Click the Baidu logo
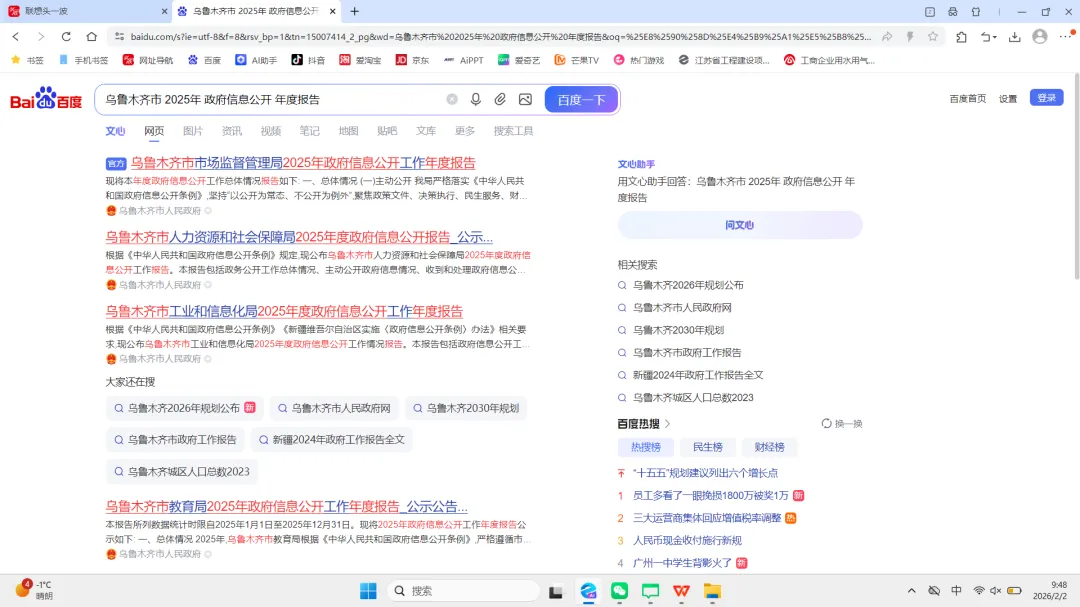 click(46, 99)
